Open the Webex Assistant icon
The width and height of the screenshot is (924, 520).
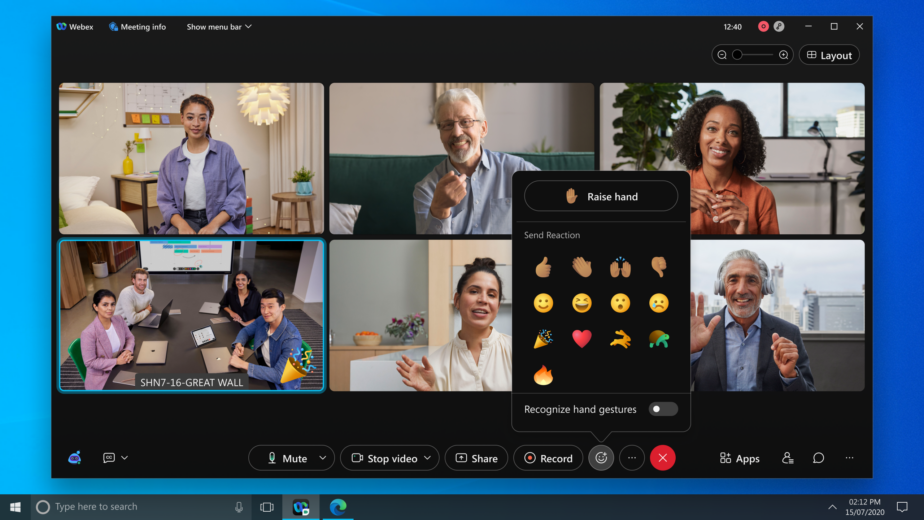75,458
